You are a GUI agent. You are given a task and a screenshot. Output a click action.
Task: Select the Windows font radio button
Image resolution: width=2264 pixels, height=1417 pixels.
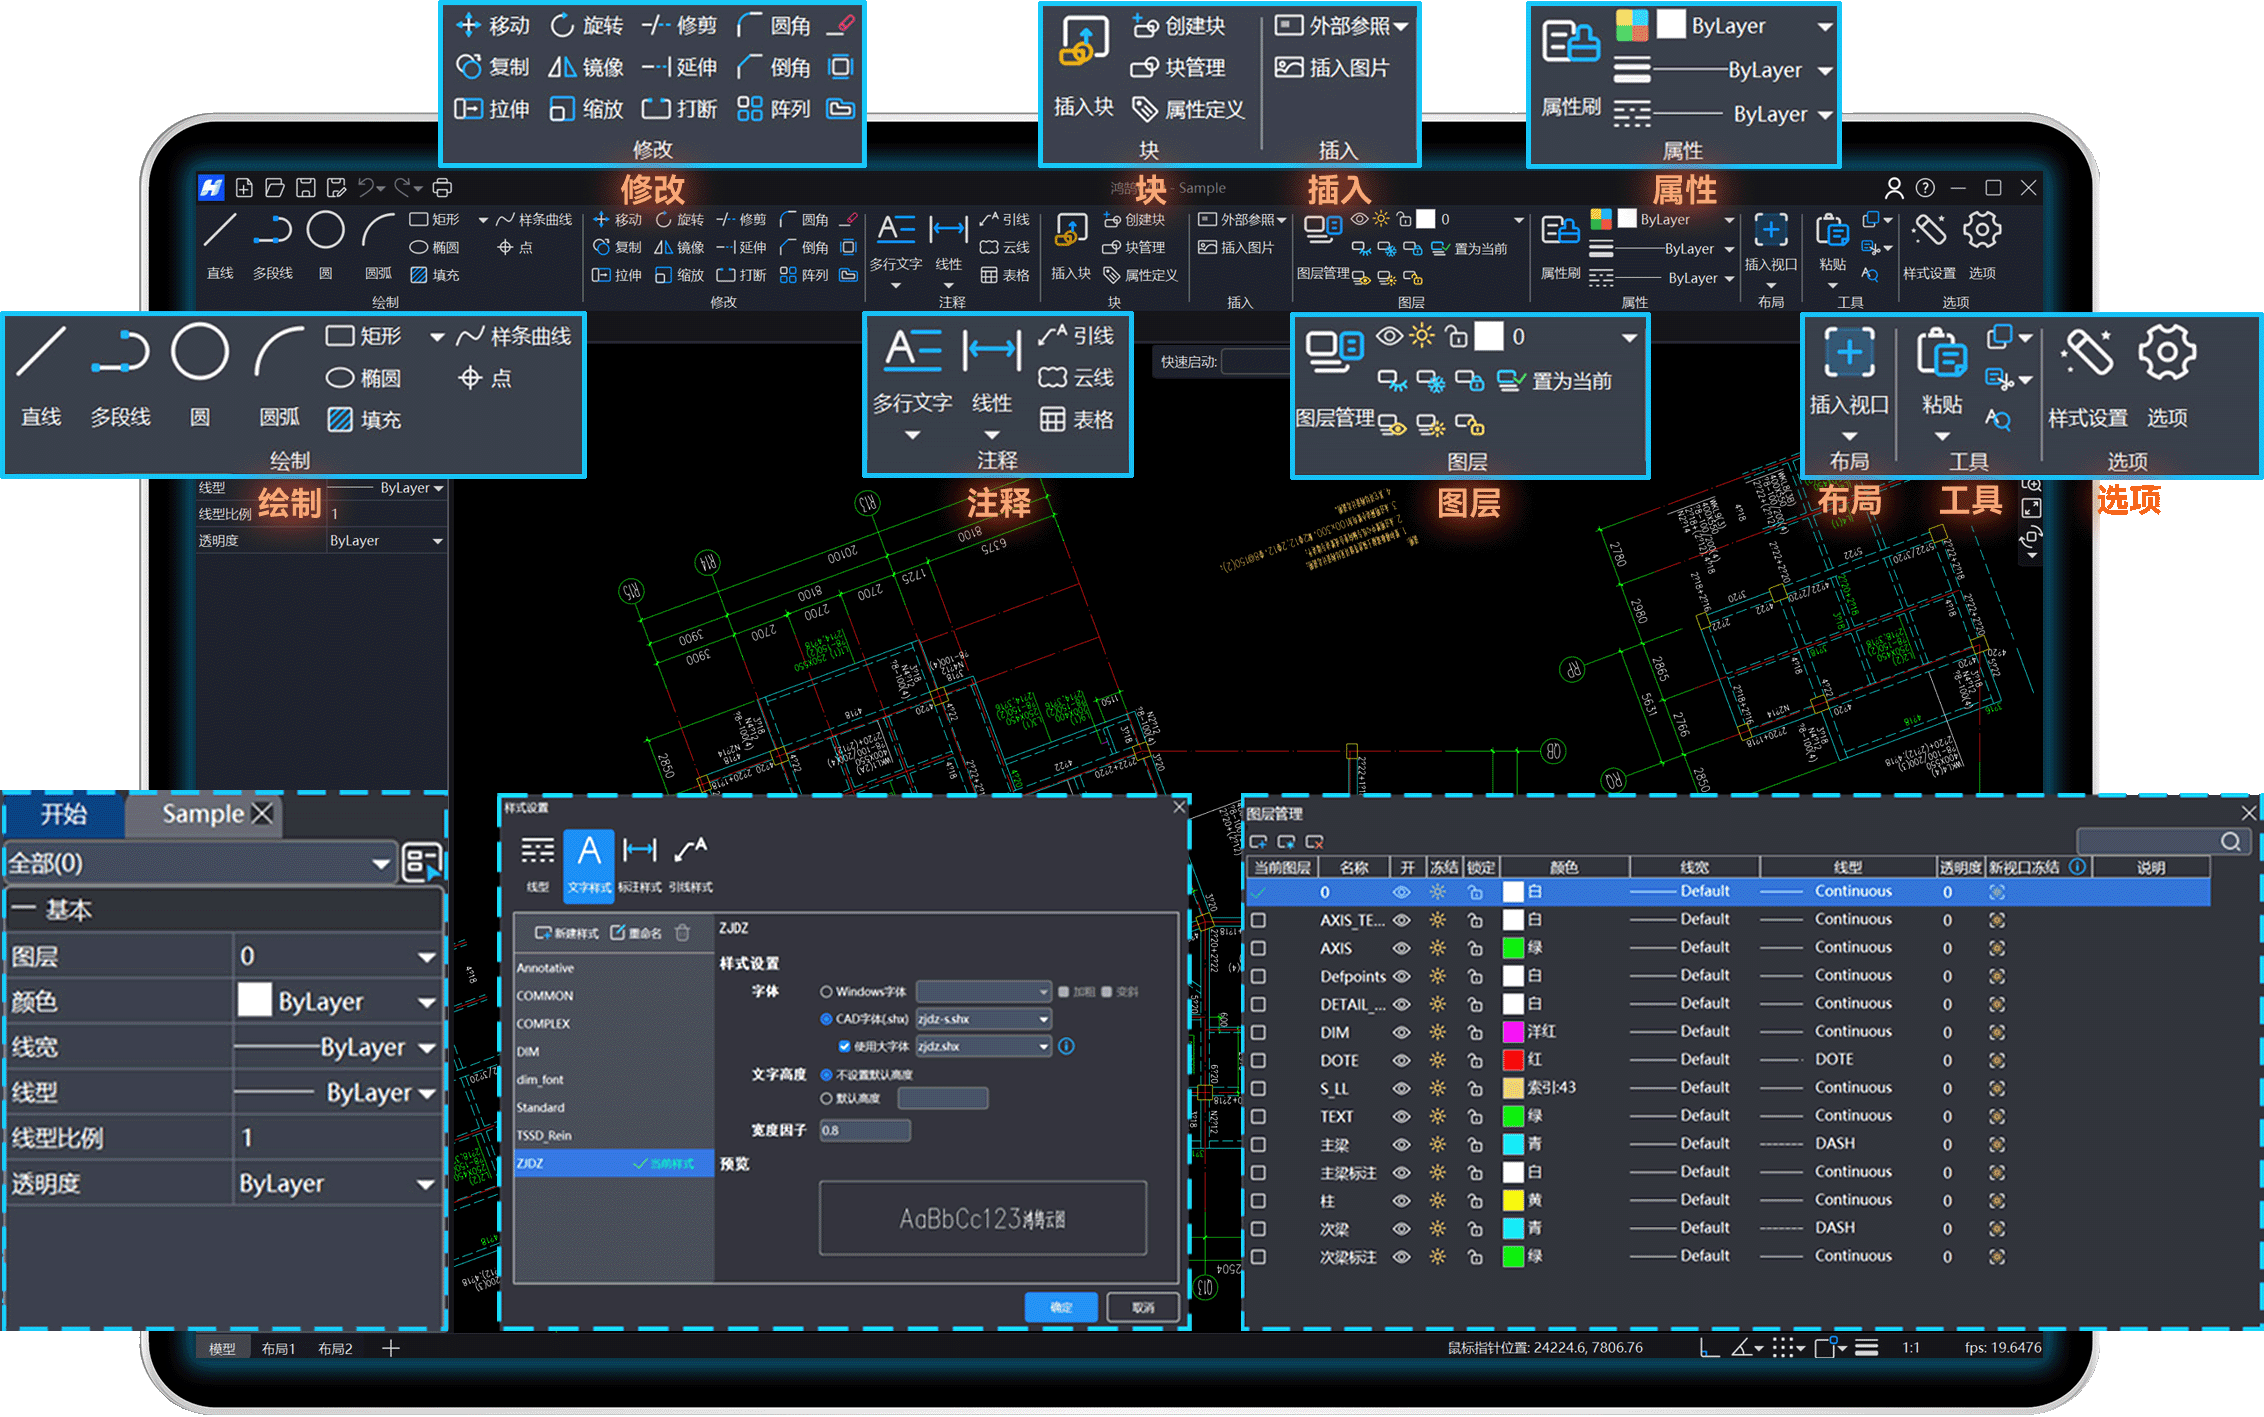point(827,992)
